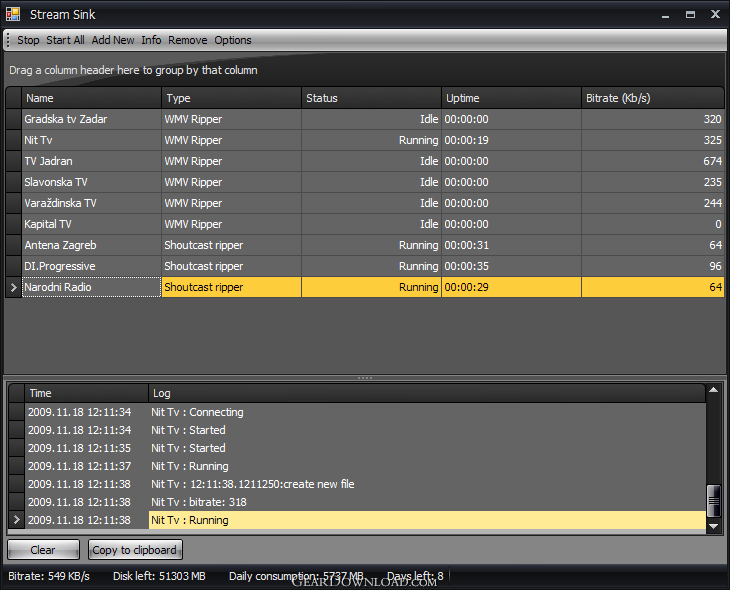This screenshot has height=590, width=730.
Task: Maximize the Stream Sink window
Action: (x=690, y=15)
